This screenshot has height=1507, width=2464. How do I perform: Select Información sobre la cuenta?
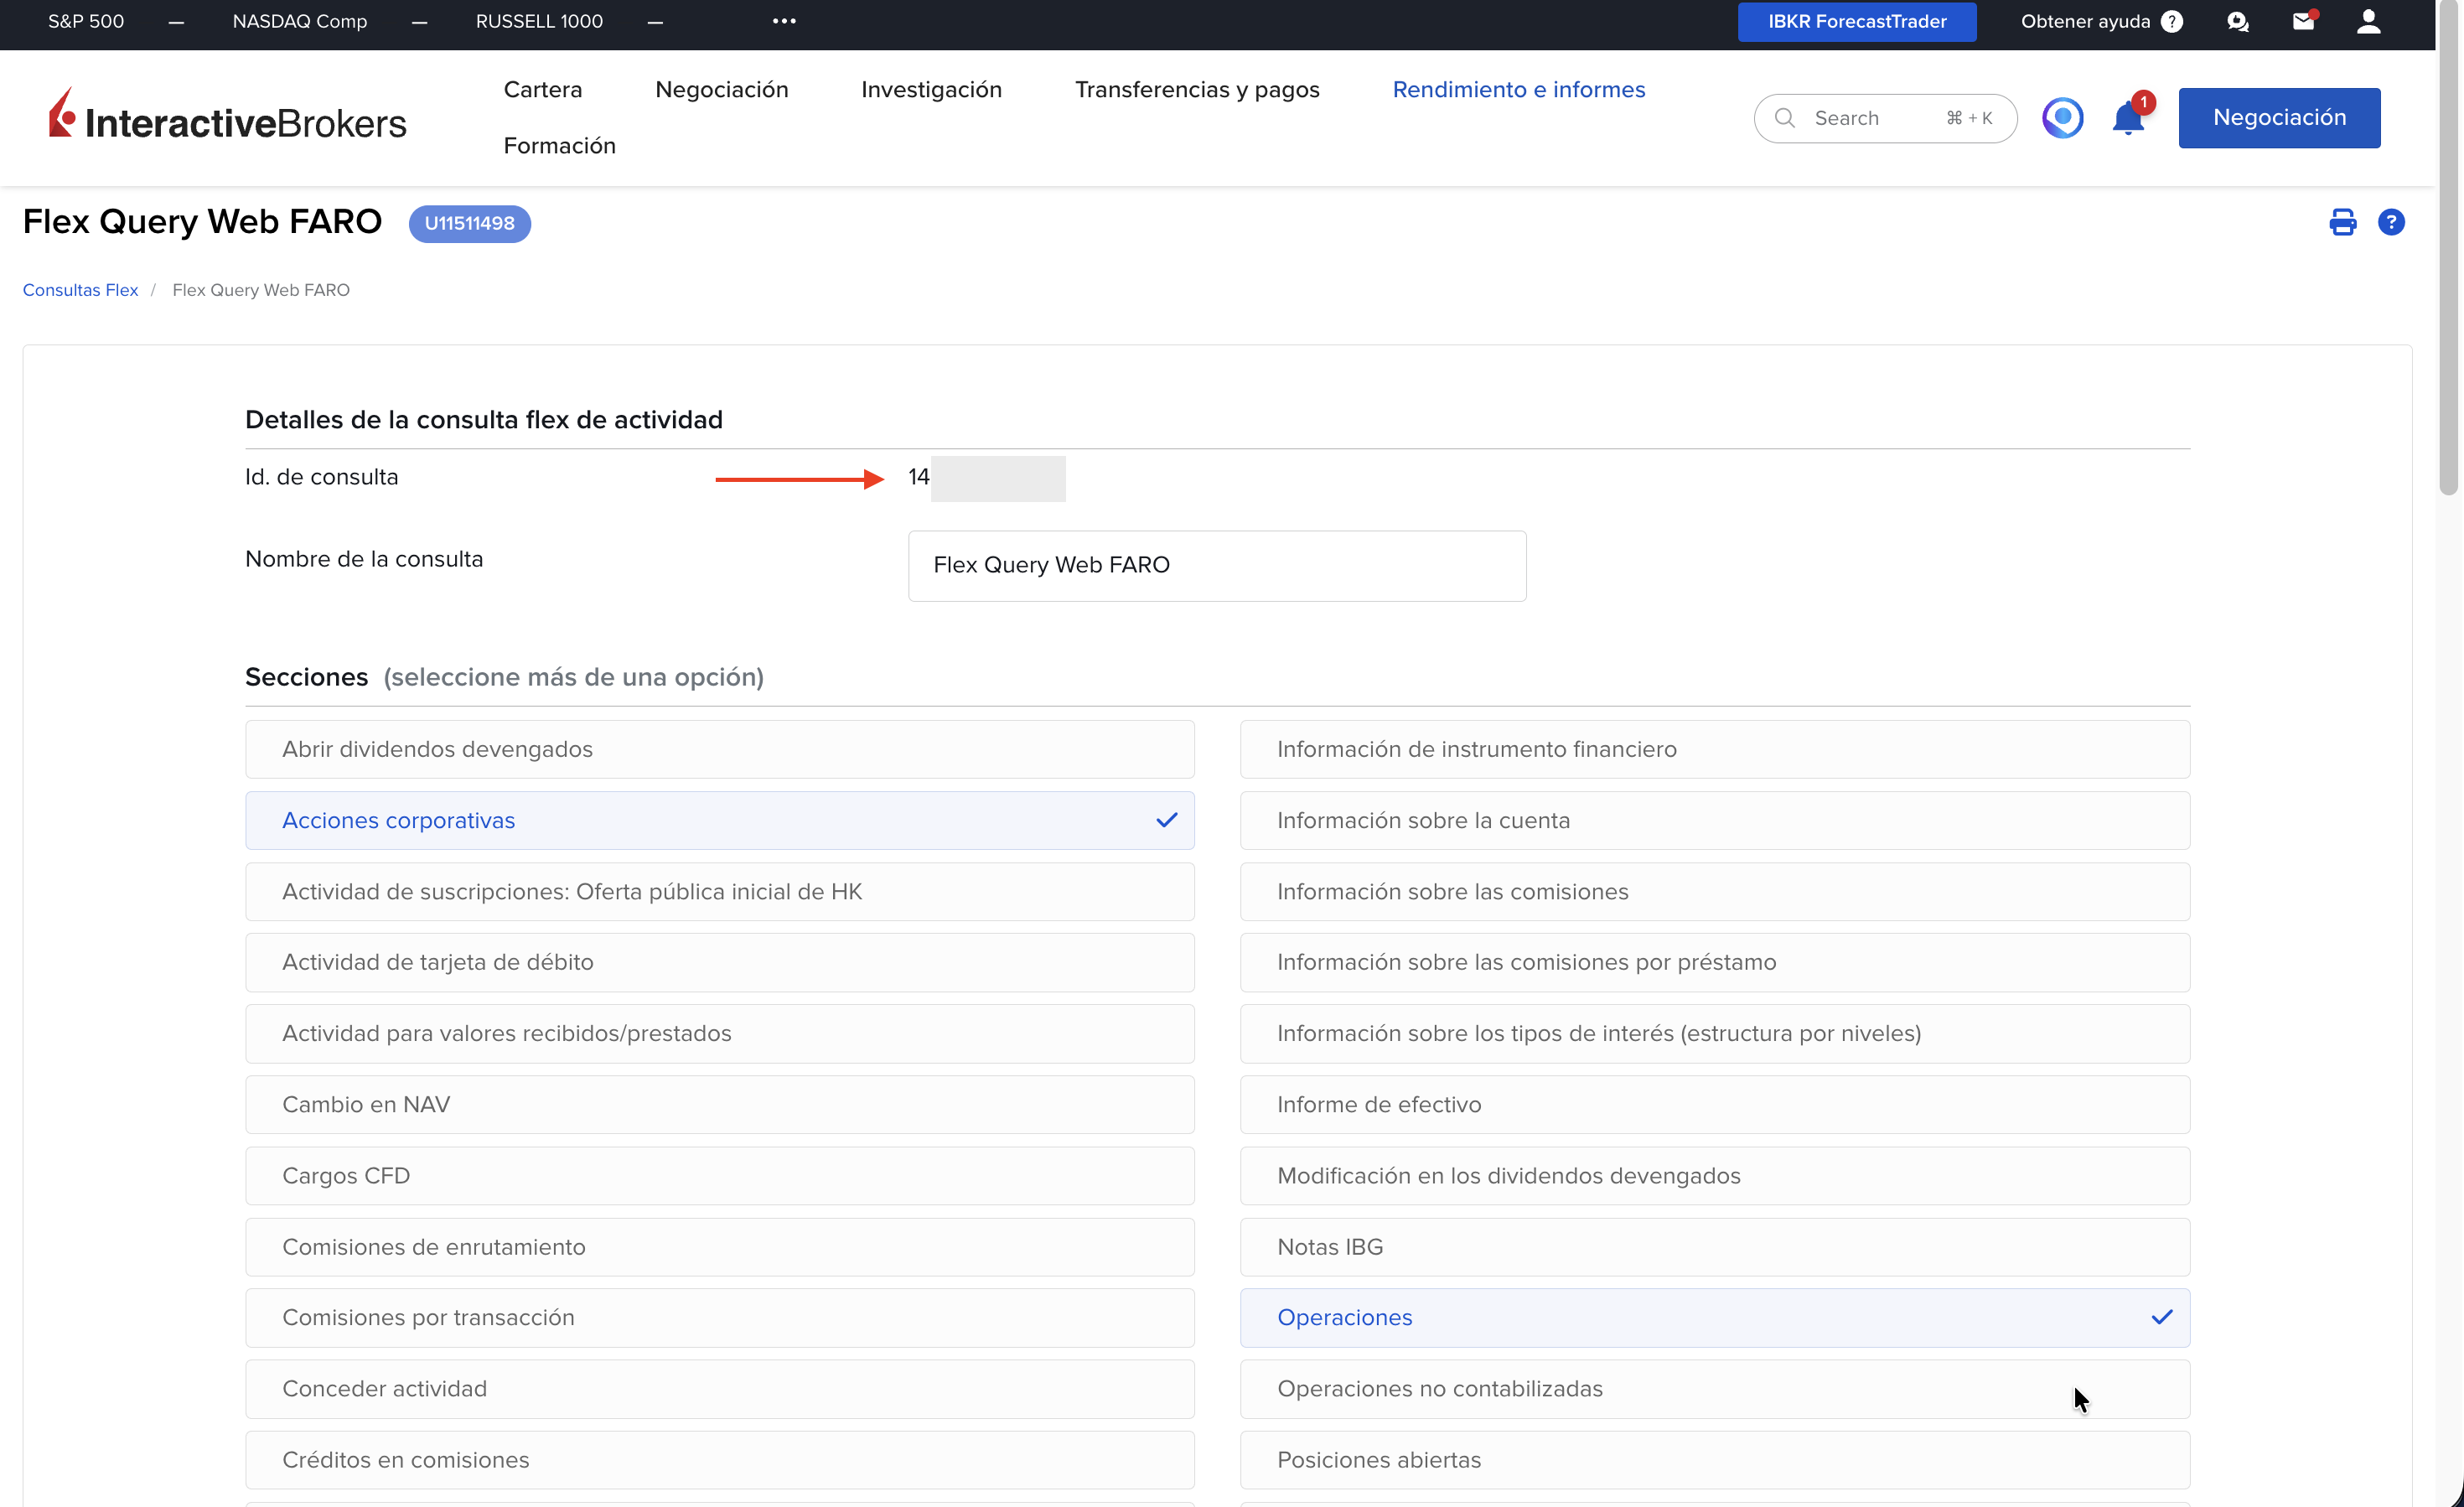[1715, 820]
